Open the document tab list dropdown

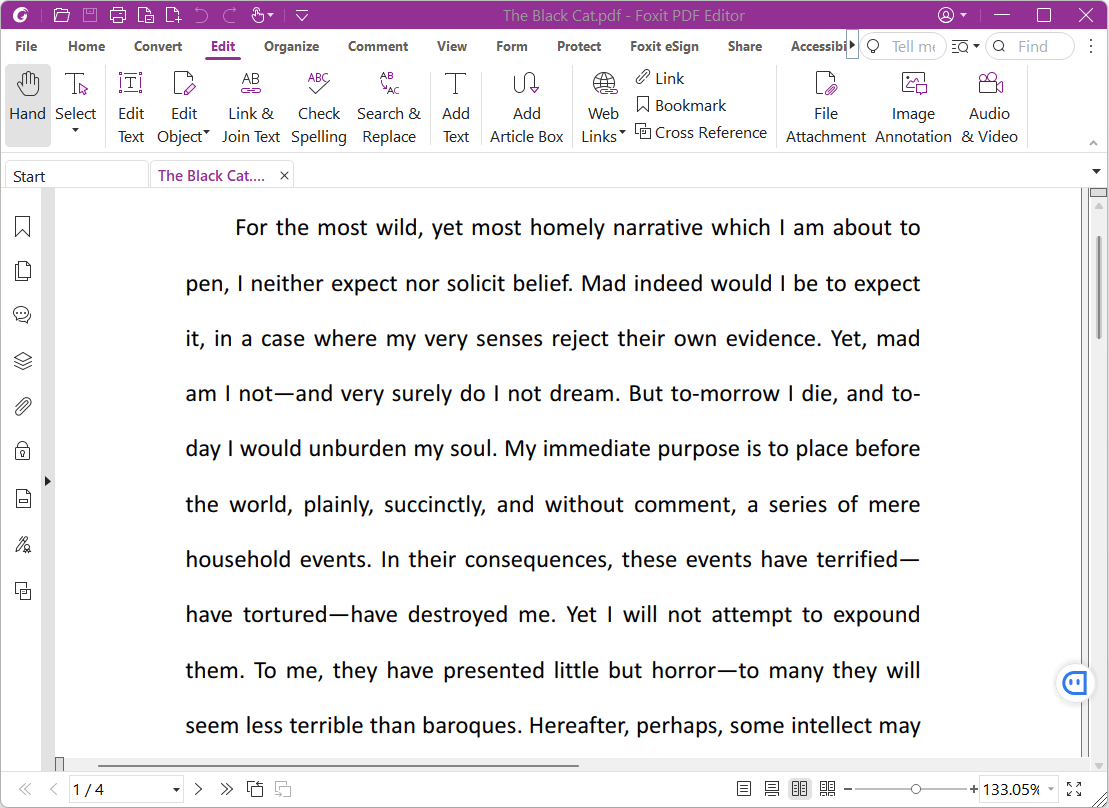point(1096,171)
